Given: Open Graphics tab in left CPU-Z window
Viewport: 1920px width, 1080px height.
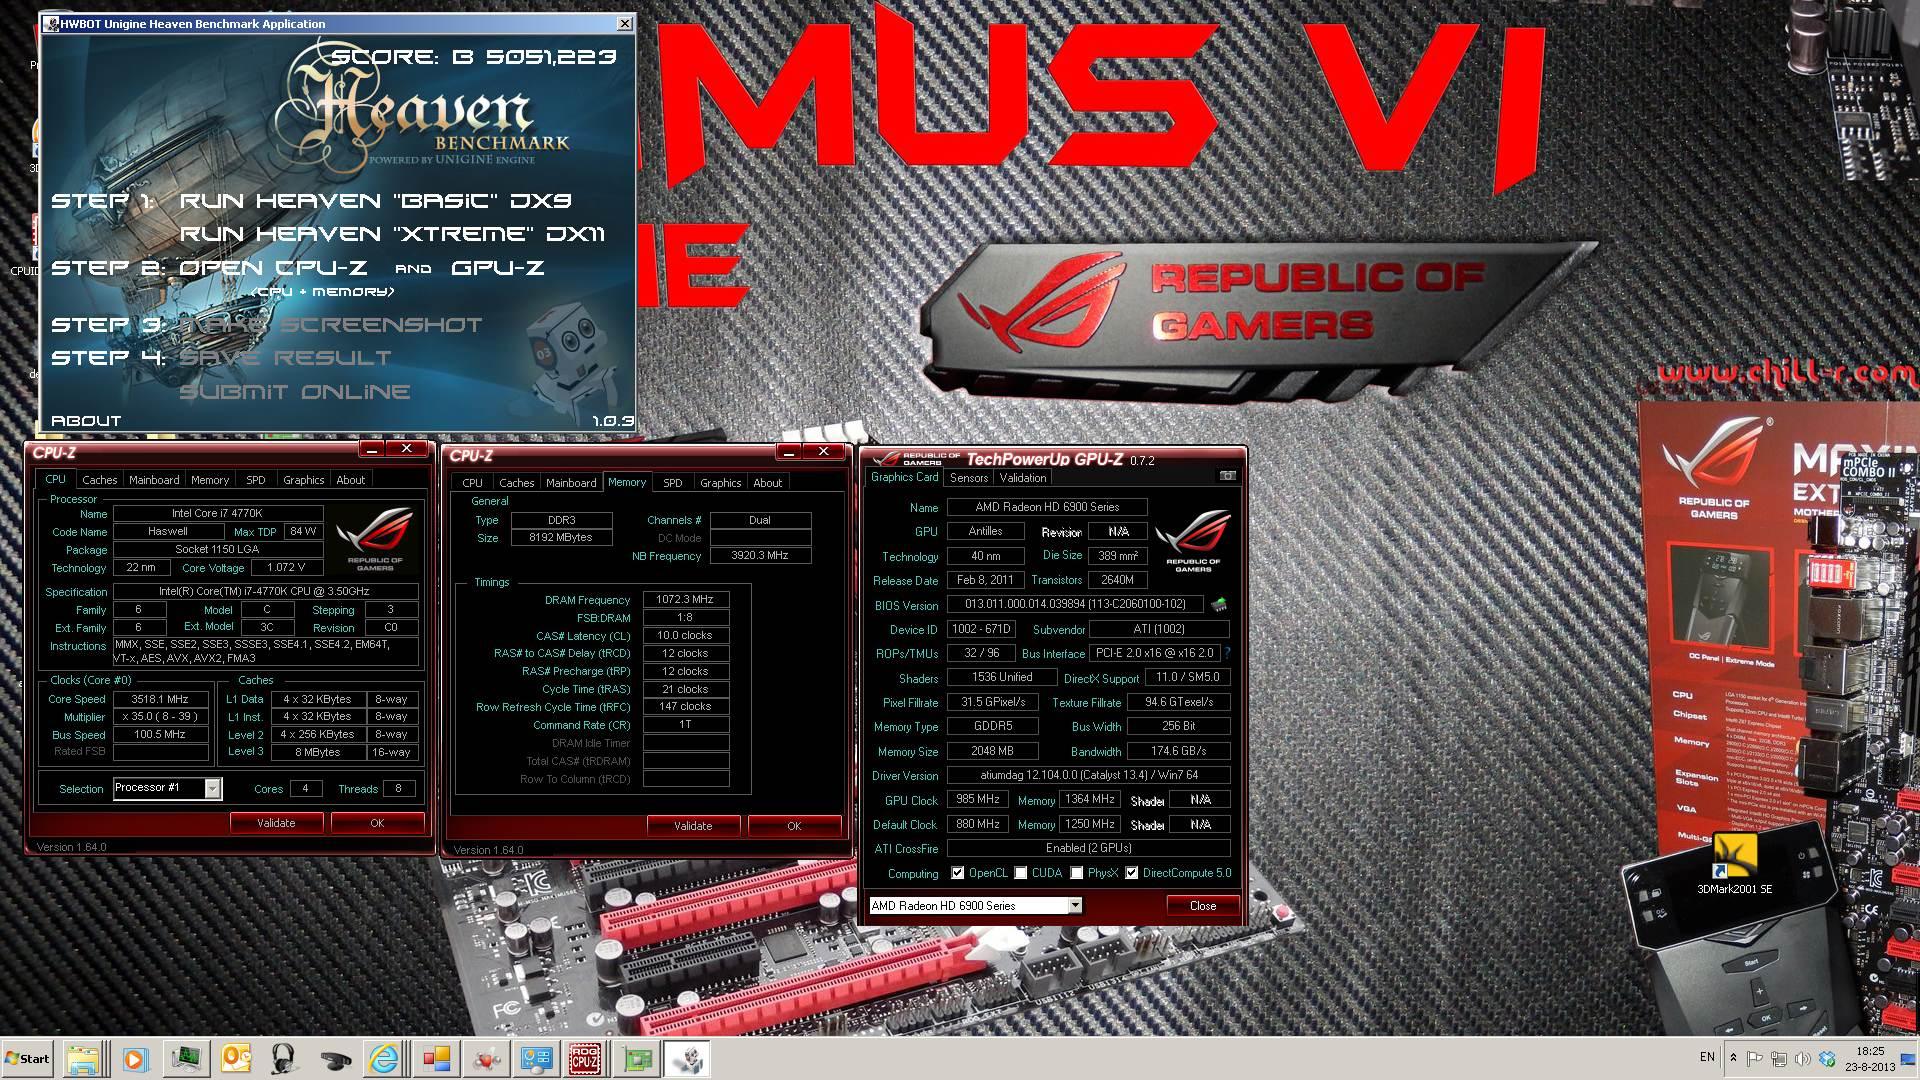Looking at the screenshot, I should click(x=303, y=480).
